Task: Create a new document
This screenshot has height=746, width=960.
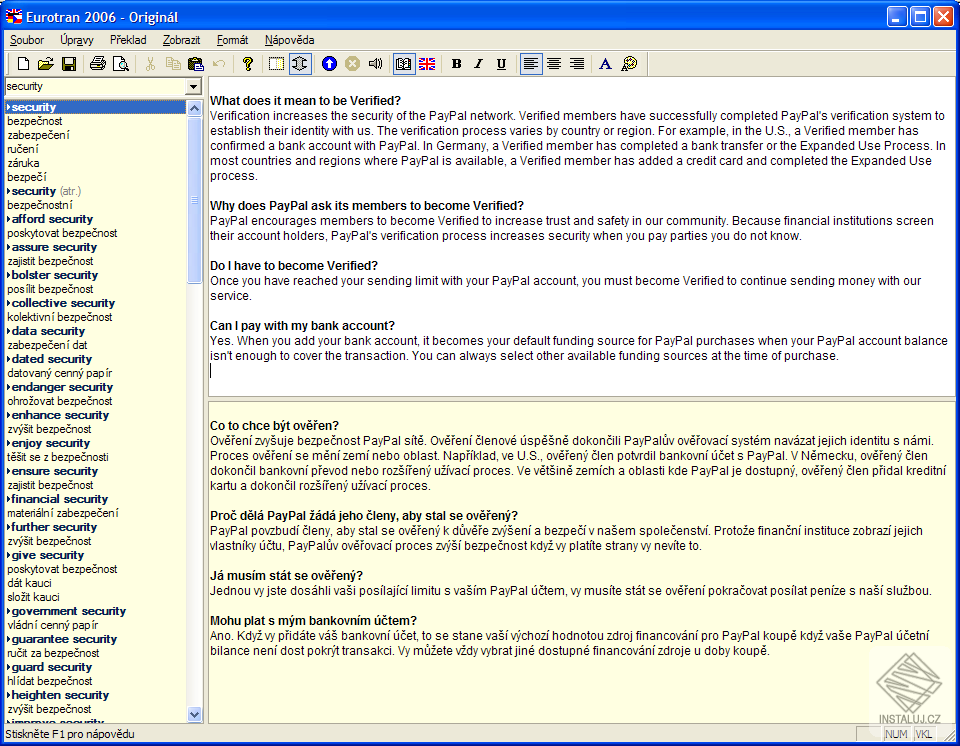Action: 23,64
